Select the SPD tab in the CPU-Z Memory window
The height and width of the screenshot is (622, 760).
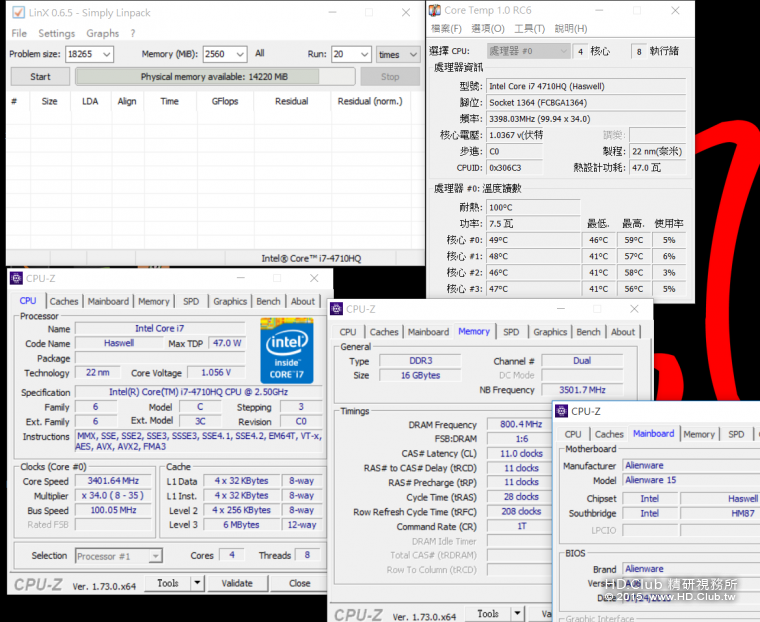tap(511, 332)
